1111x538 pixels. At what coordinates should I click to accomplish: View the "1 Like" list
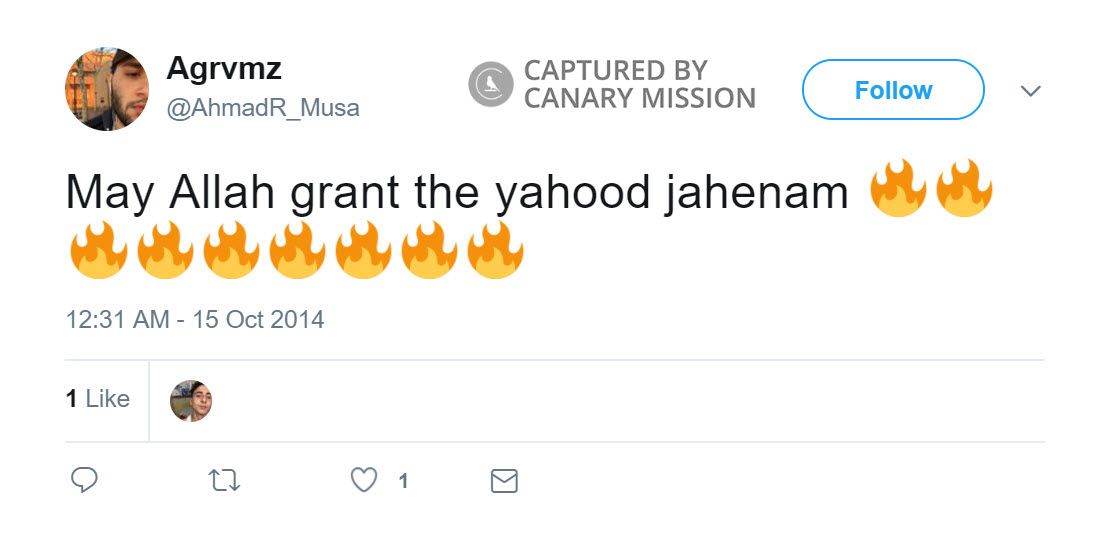[98, 399]
